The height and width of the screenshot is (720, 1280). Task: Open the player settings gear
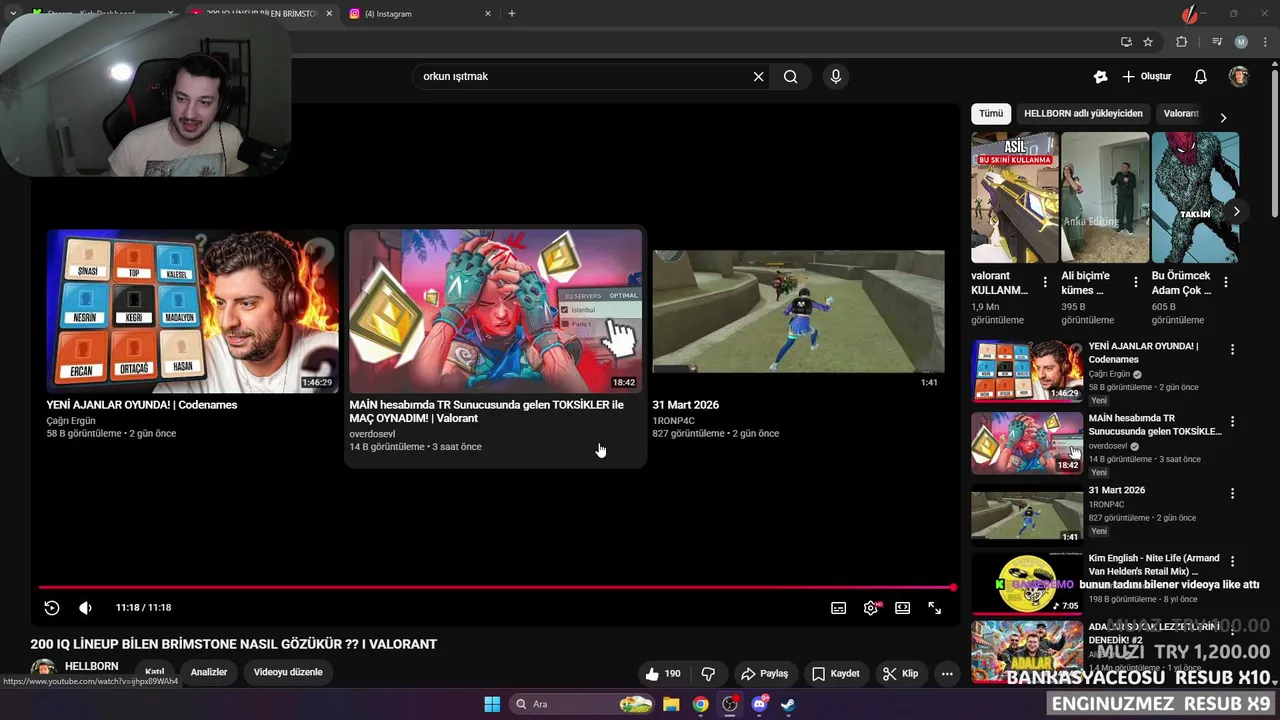click(x=871, y=608)
